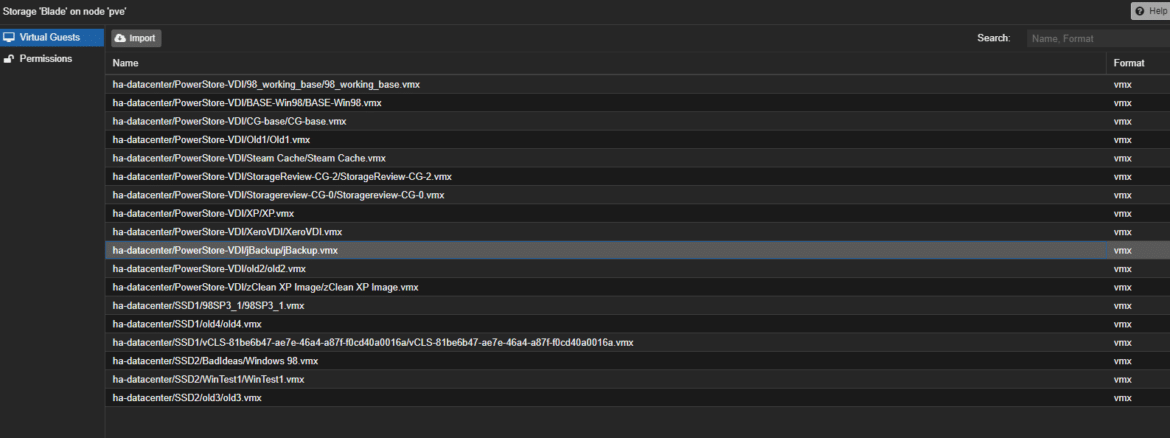Select the Steam Cache.vmx row

638,158
